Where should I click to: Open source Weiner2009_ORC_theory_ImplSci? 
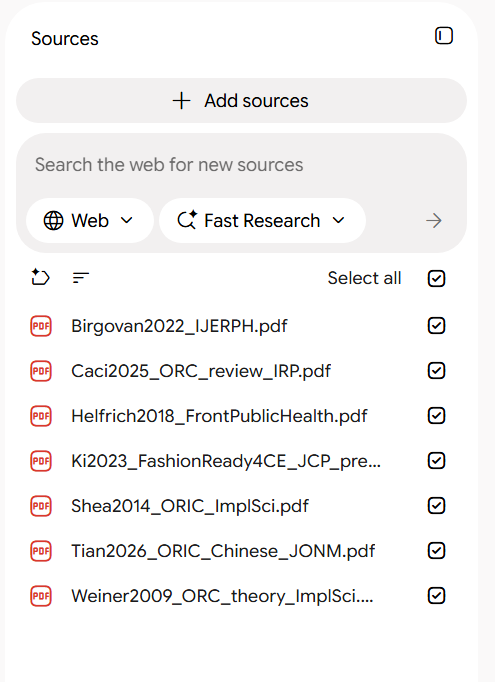pyautogui.click(x=222, y=596)
